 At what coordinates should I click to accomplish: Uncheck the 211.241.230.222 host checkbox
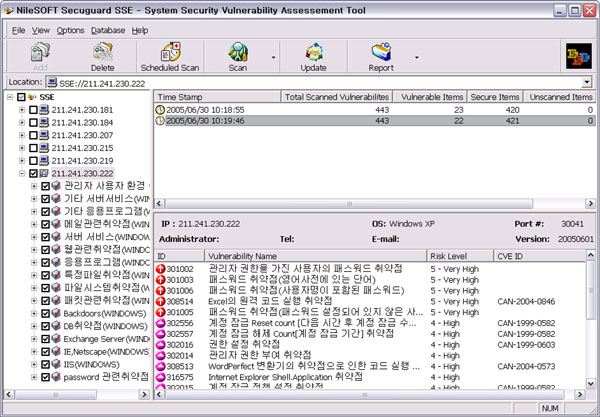click(33, 173)
